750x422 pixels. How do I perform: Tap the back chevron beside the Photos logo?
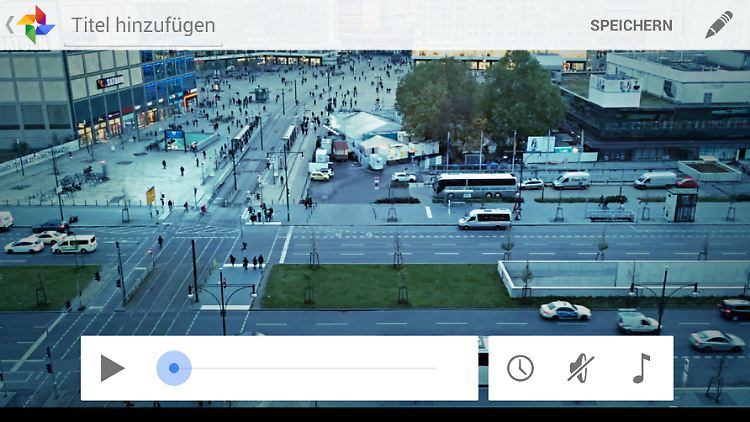pos(9,25)
